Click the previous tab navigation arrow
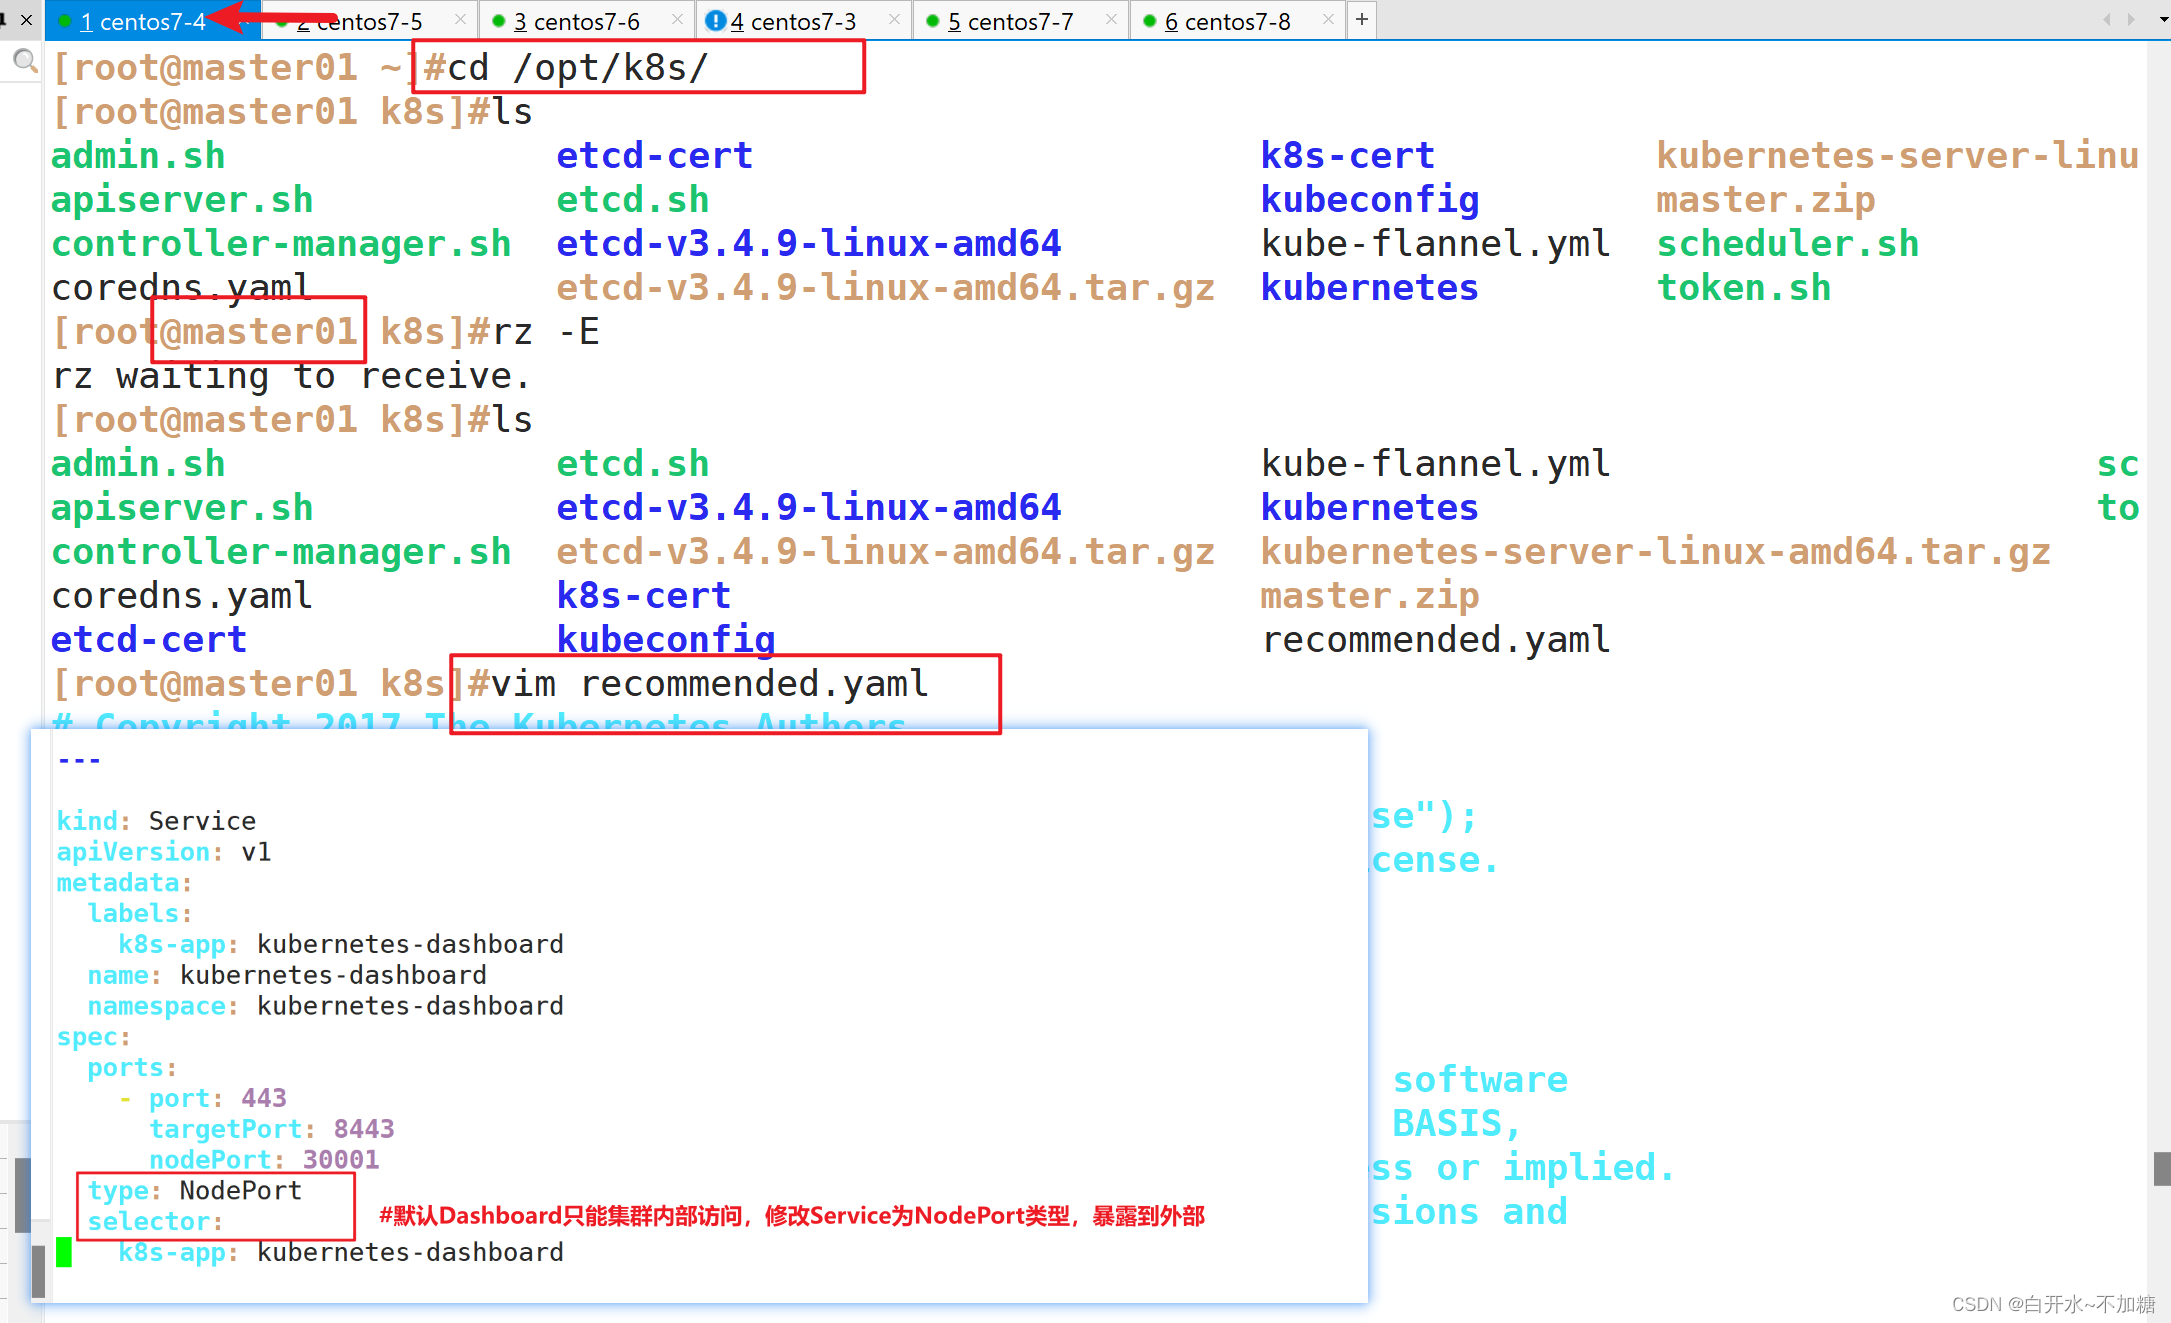Screen dimensions: 2171x1323 click(2106, 17)
